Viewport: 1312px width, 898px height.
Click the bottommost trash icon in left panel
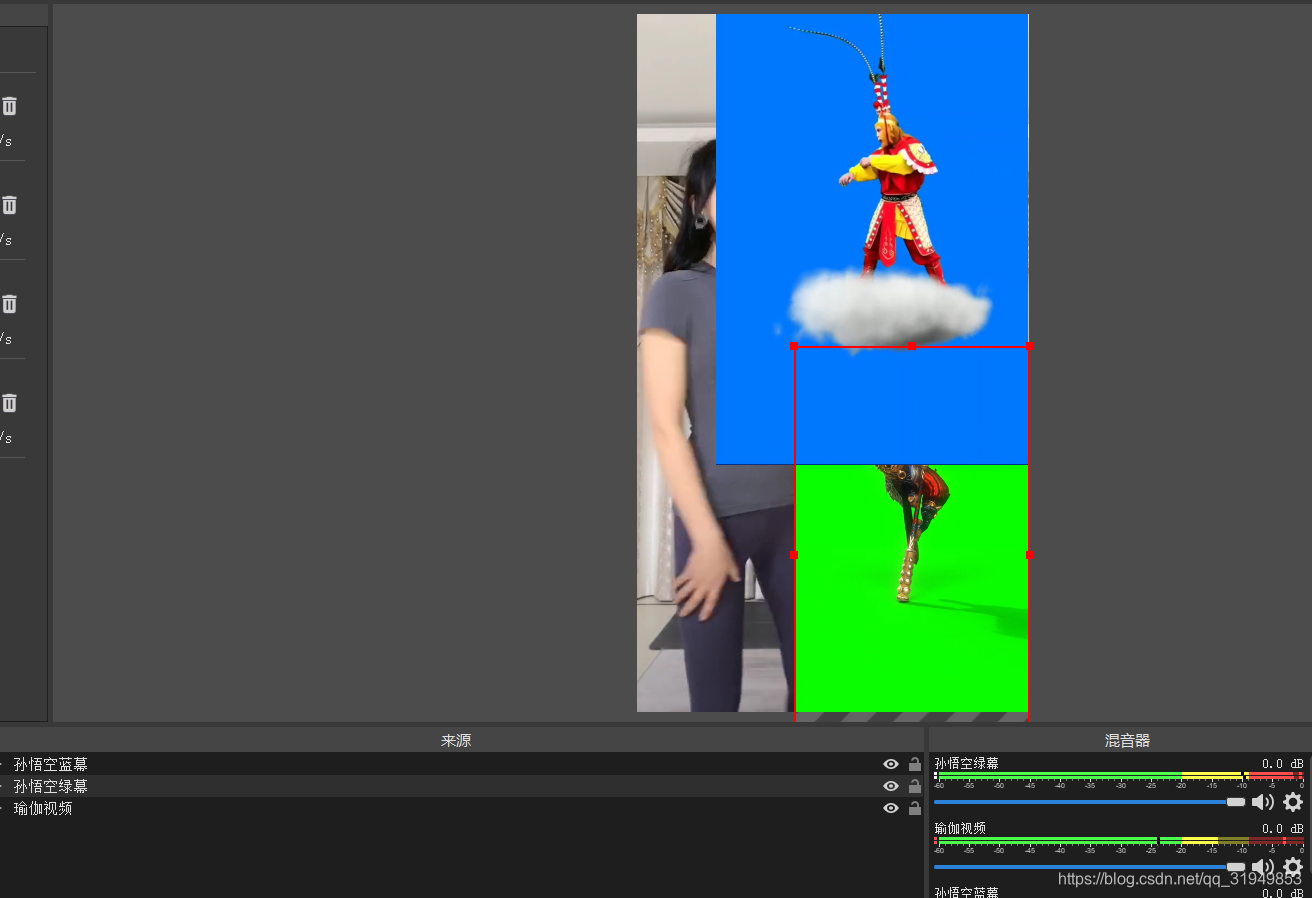(9, 403)
